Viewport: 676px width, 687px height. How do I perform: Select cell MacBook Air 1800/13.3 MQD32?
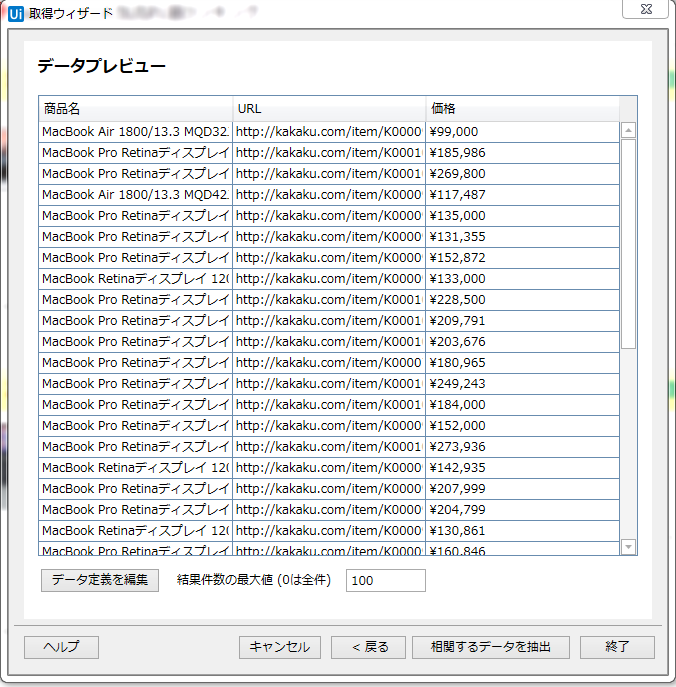(135, 132)
